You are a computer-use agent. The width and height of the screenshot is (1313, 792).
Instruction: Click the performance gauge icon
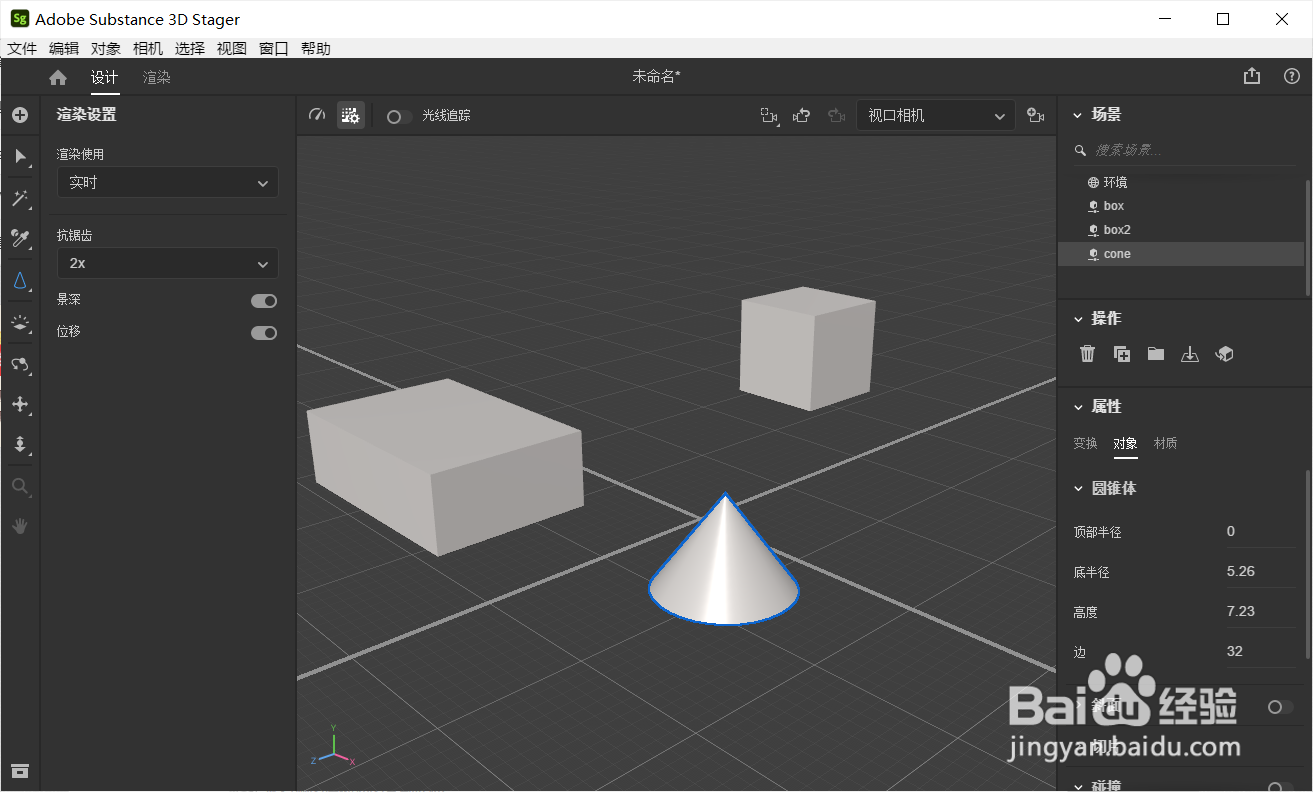(317, 115)
